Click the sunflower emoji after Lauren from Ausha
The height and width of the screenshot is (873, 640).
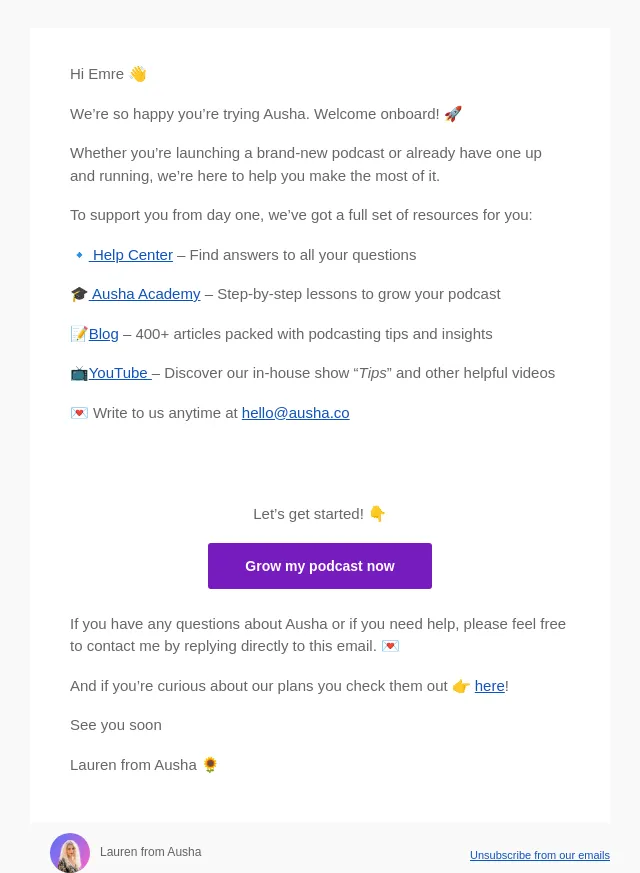(210, 765)
